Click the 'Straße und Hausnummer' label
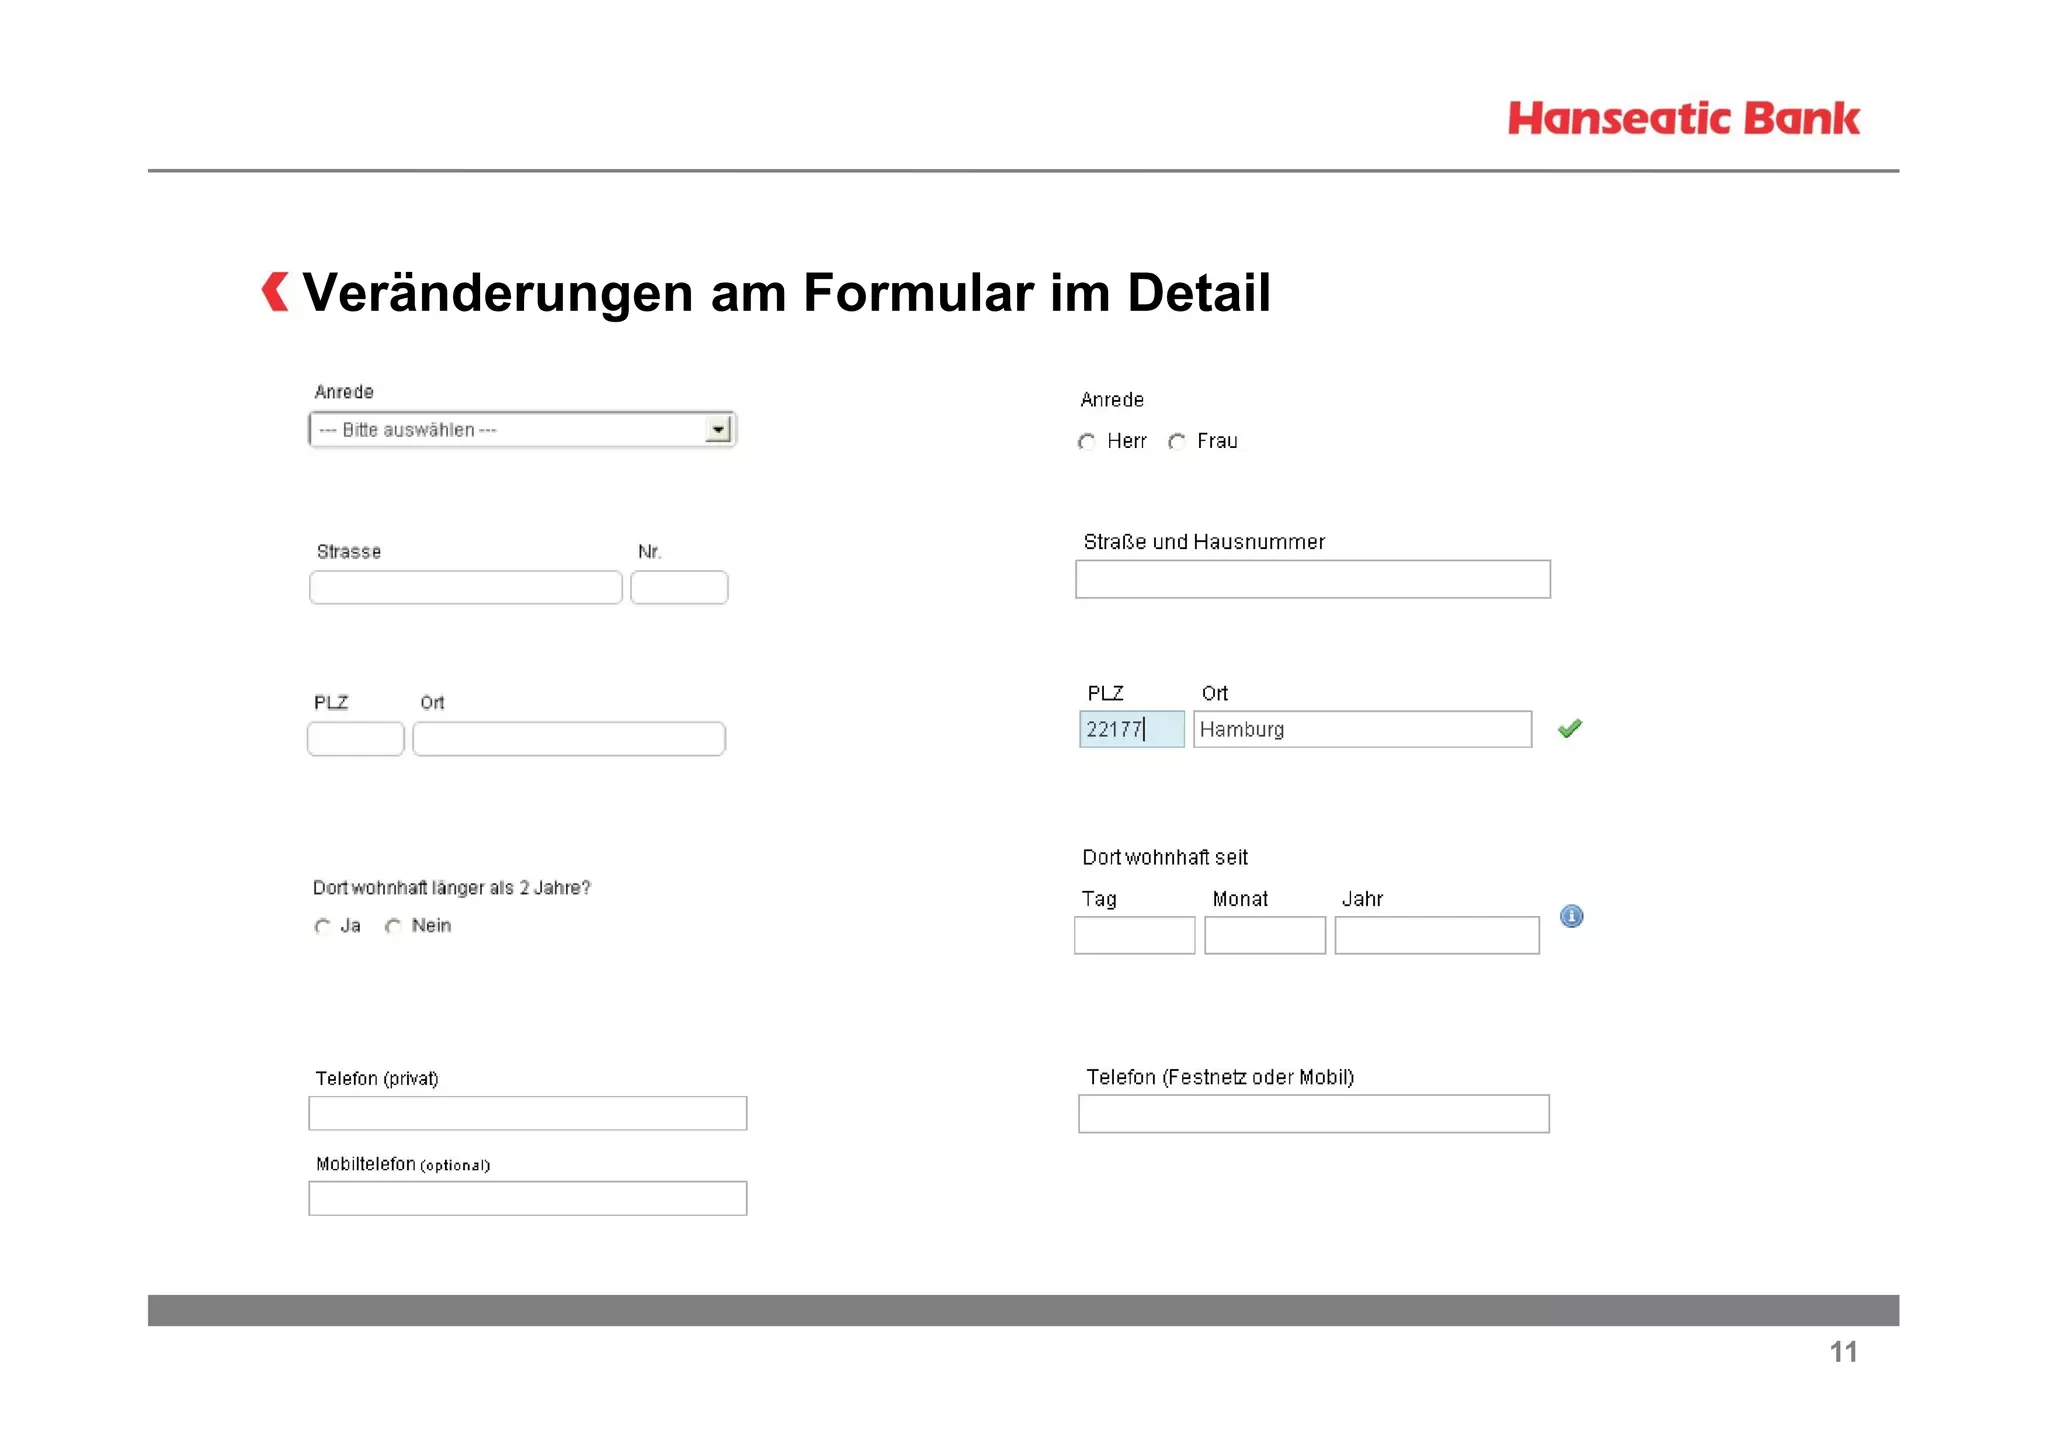Screen dimensions: 2048x1448 click(x=1204, y=542)
